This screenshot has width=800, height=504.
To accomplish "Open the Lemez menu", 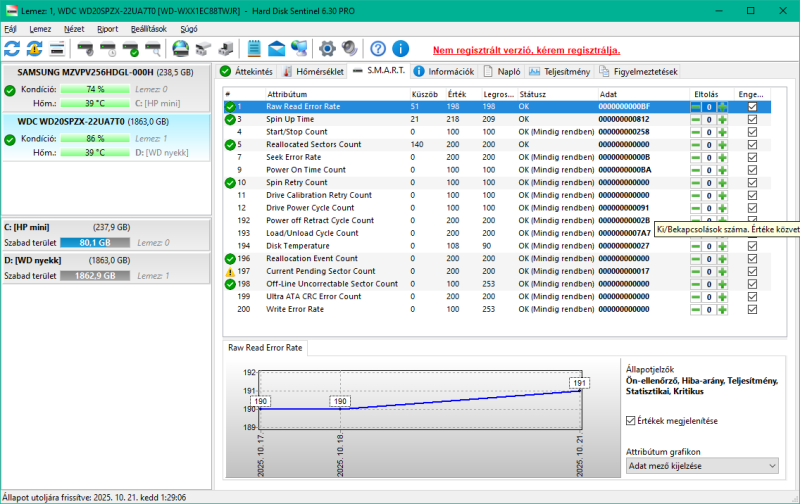I will [40, 30].
